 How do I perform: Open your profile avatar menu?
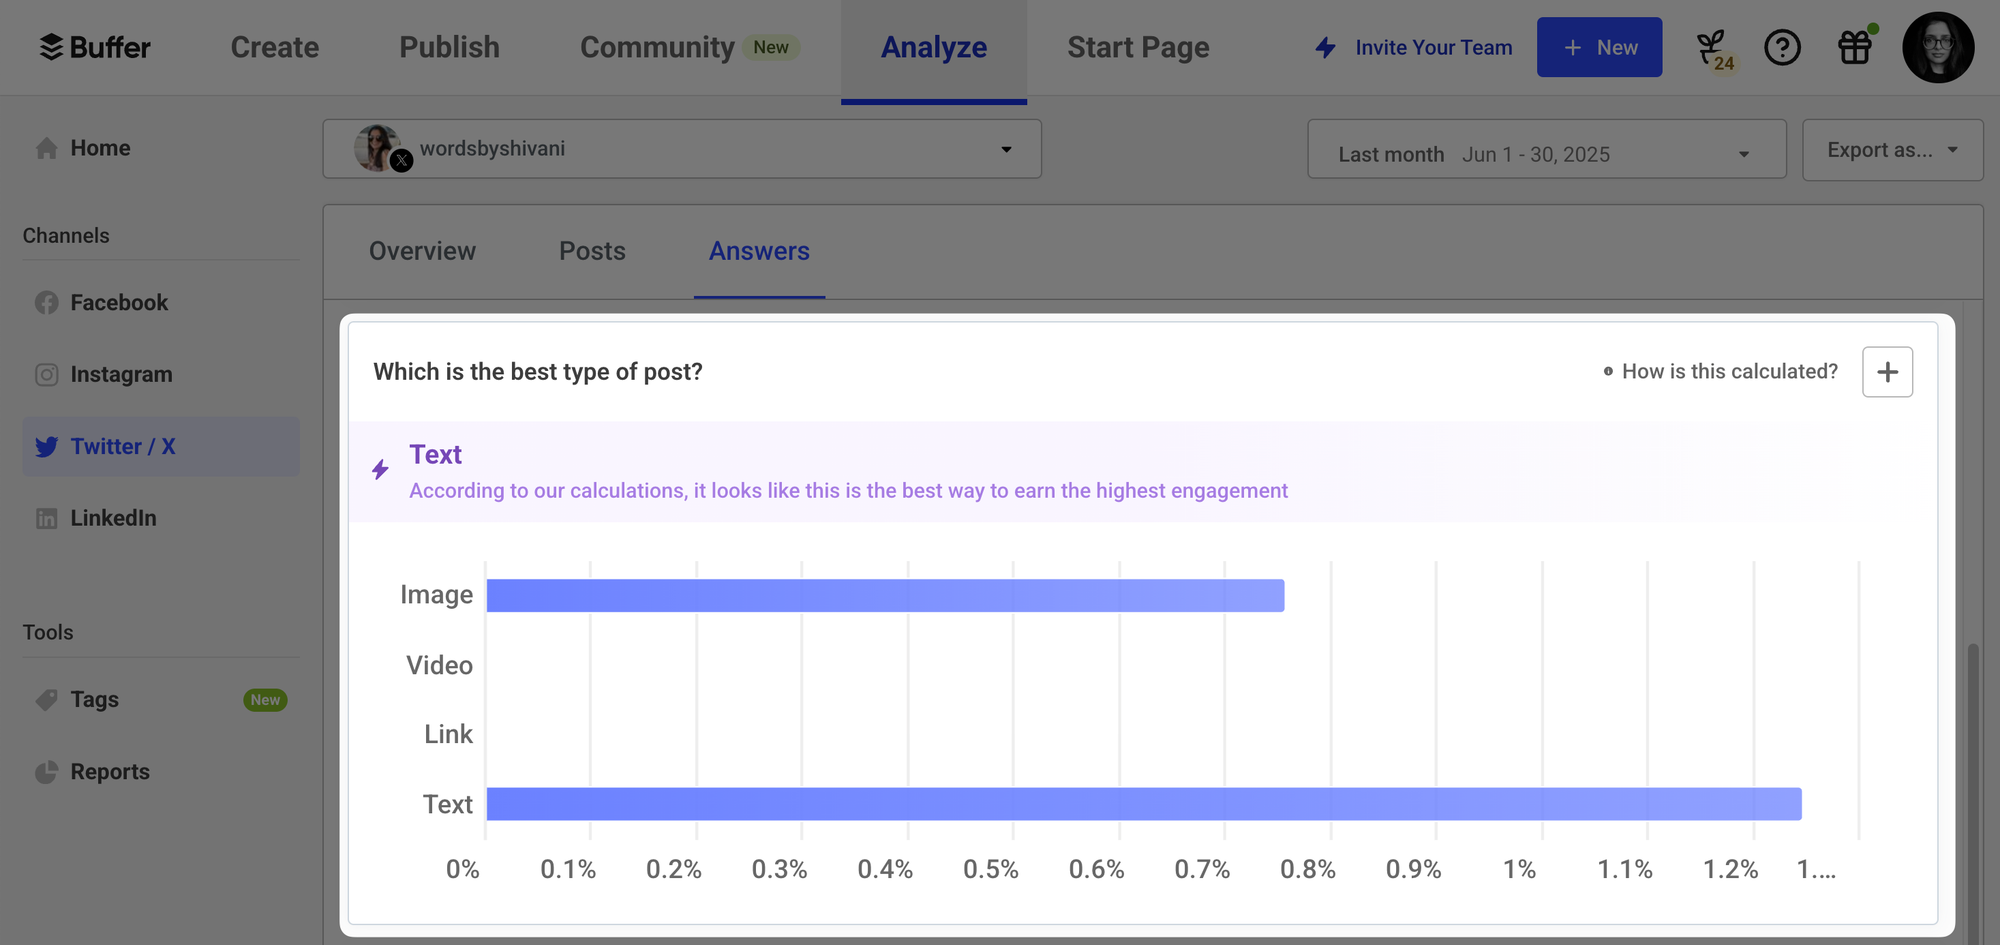[1938, 47]
